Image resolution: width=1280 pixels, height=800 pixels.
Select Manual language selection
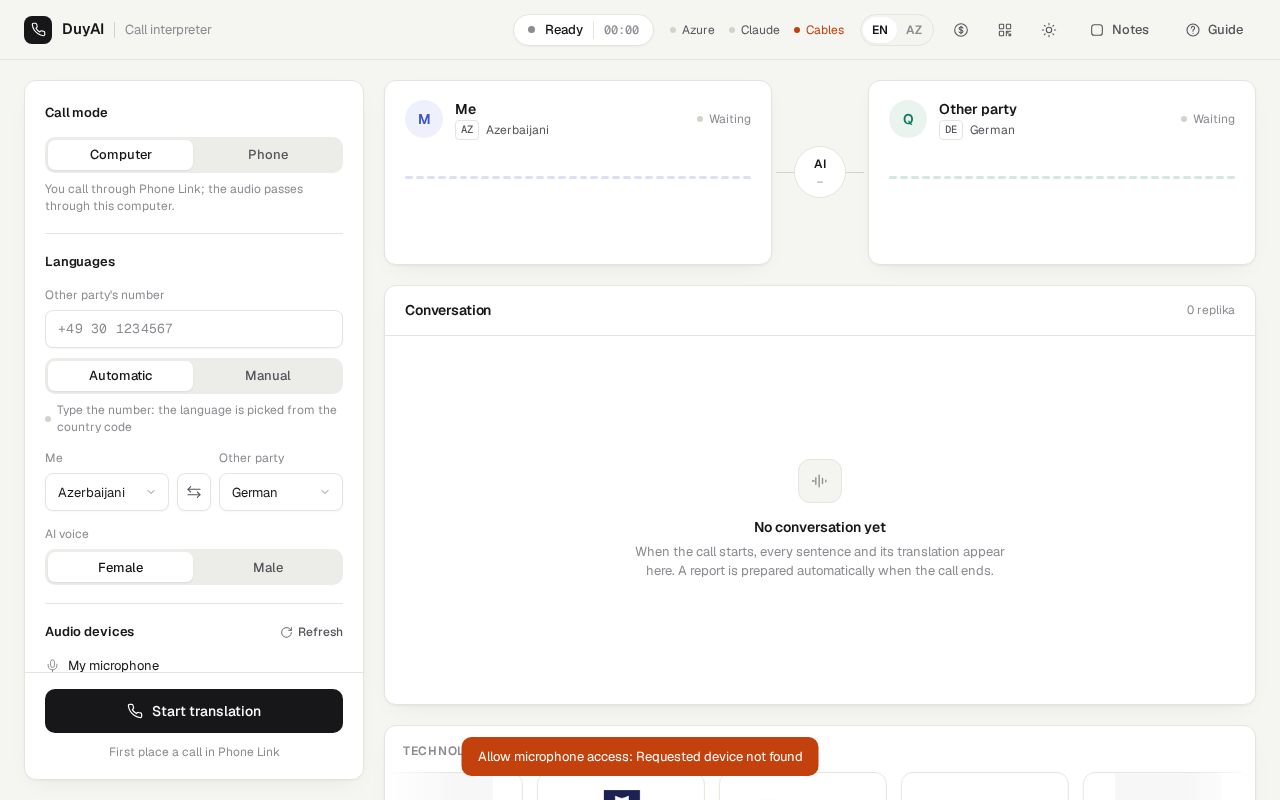tap(268, 376)
